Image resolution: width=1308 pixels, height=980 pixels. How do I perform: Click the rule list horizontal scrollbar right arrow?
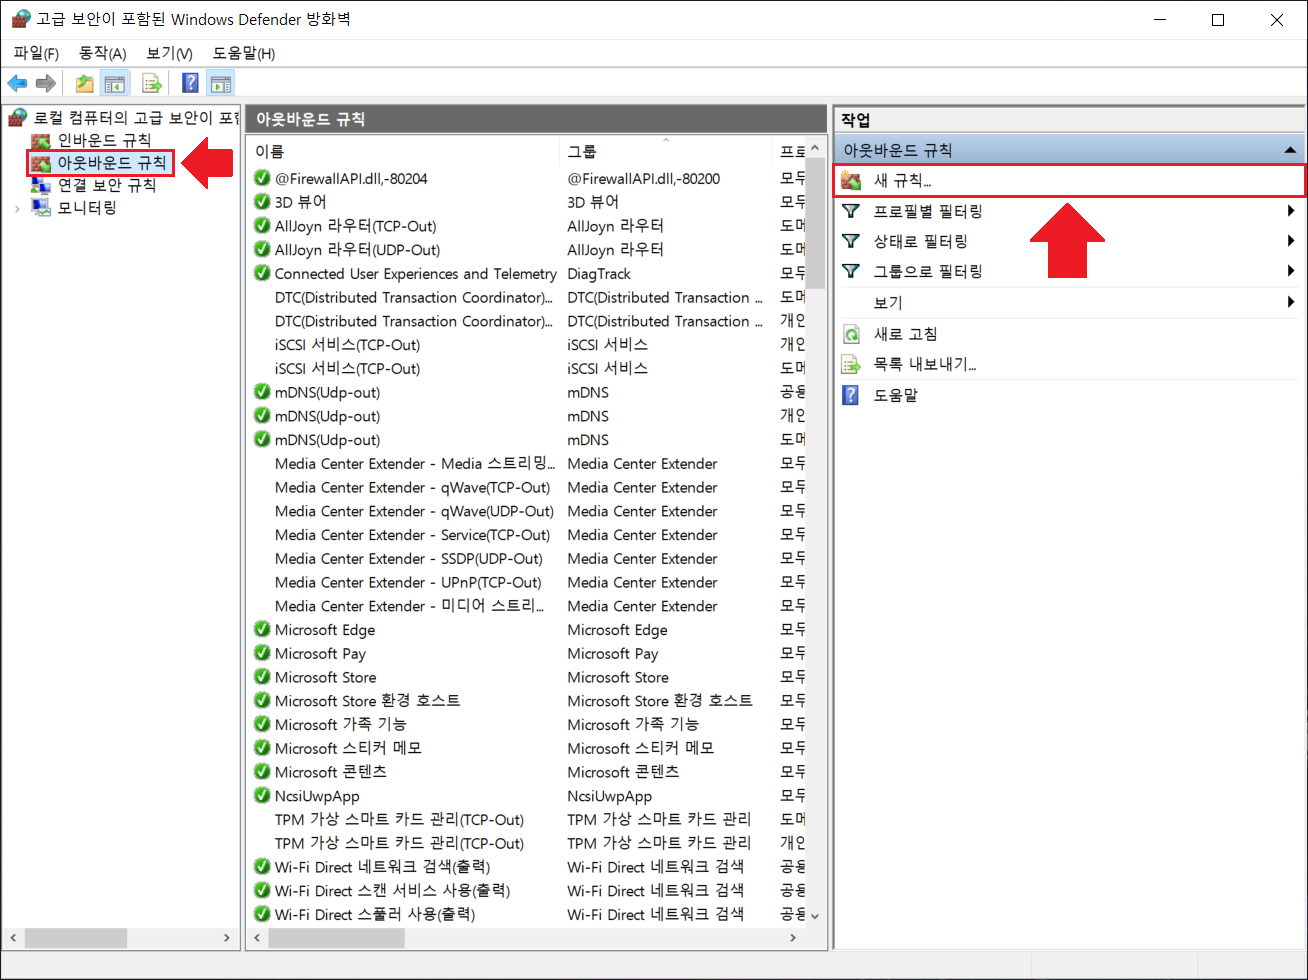(793, 938)
